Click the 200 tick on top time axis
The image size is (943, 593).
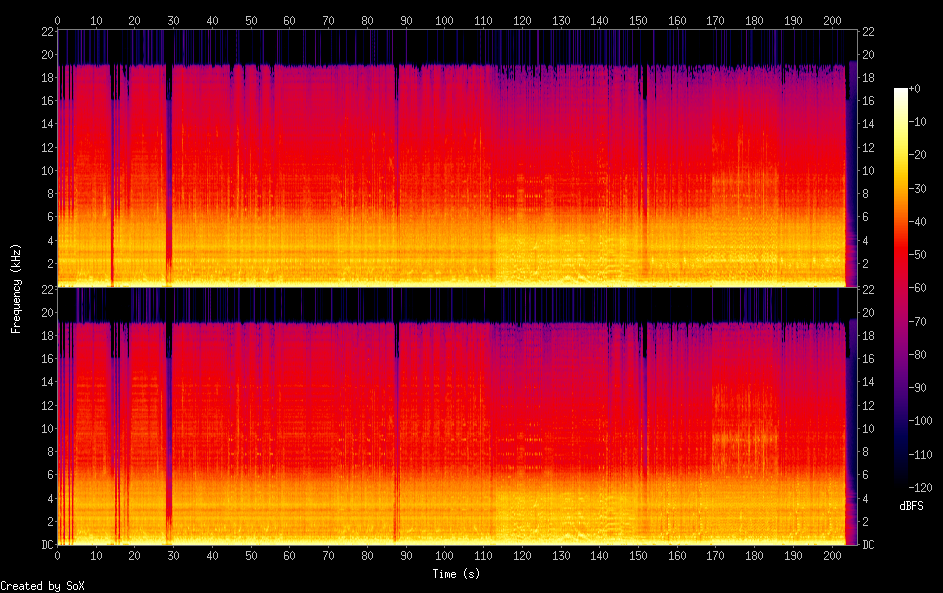pos(832,19)
